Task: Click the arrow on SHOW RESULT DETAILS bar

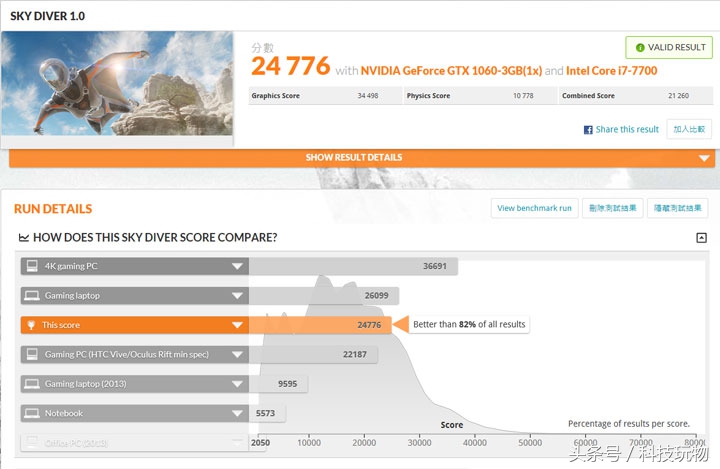Action: click(x=703, y=158)
